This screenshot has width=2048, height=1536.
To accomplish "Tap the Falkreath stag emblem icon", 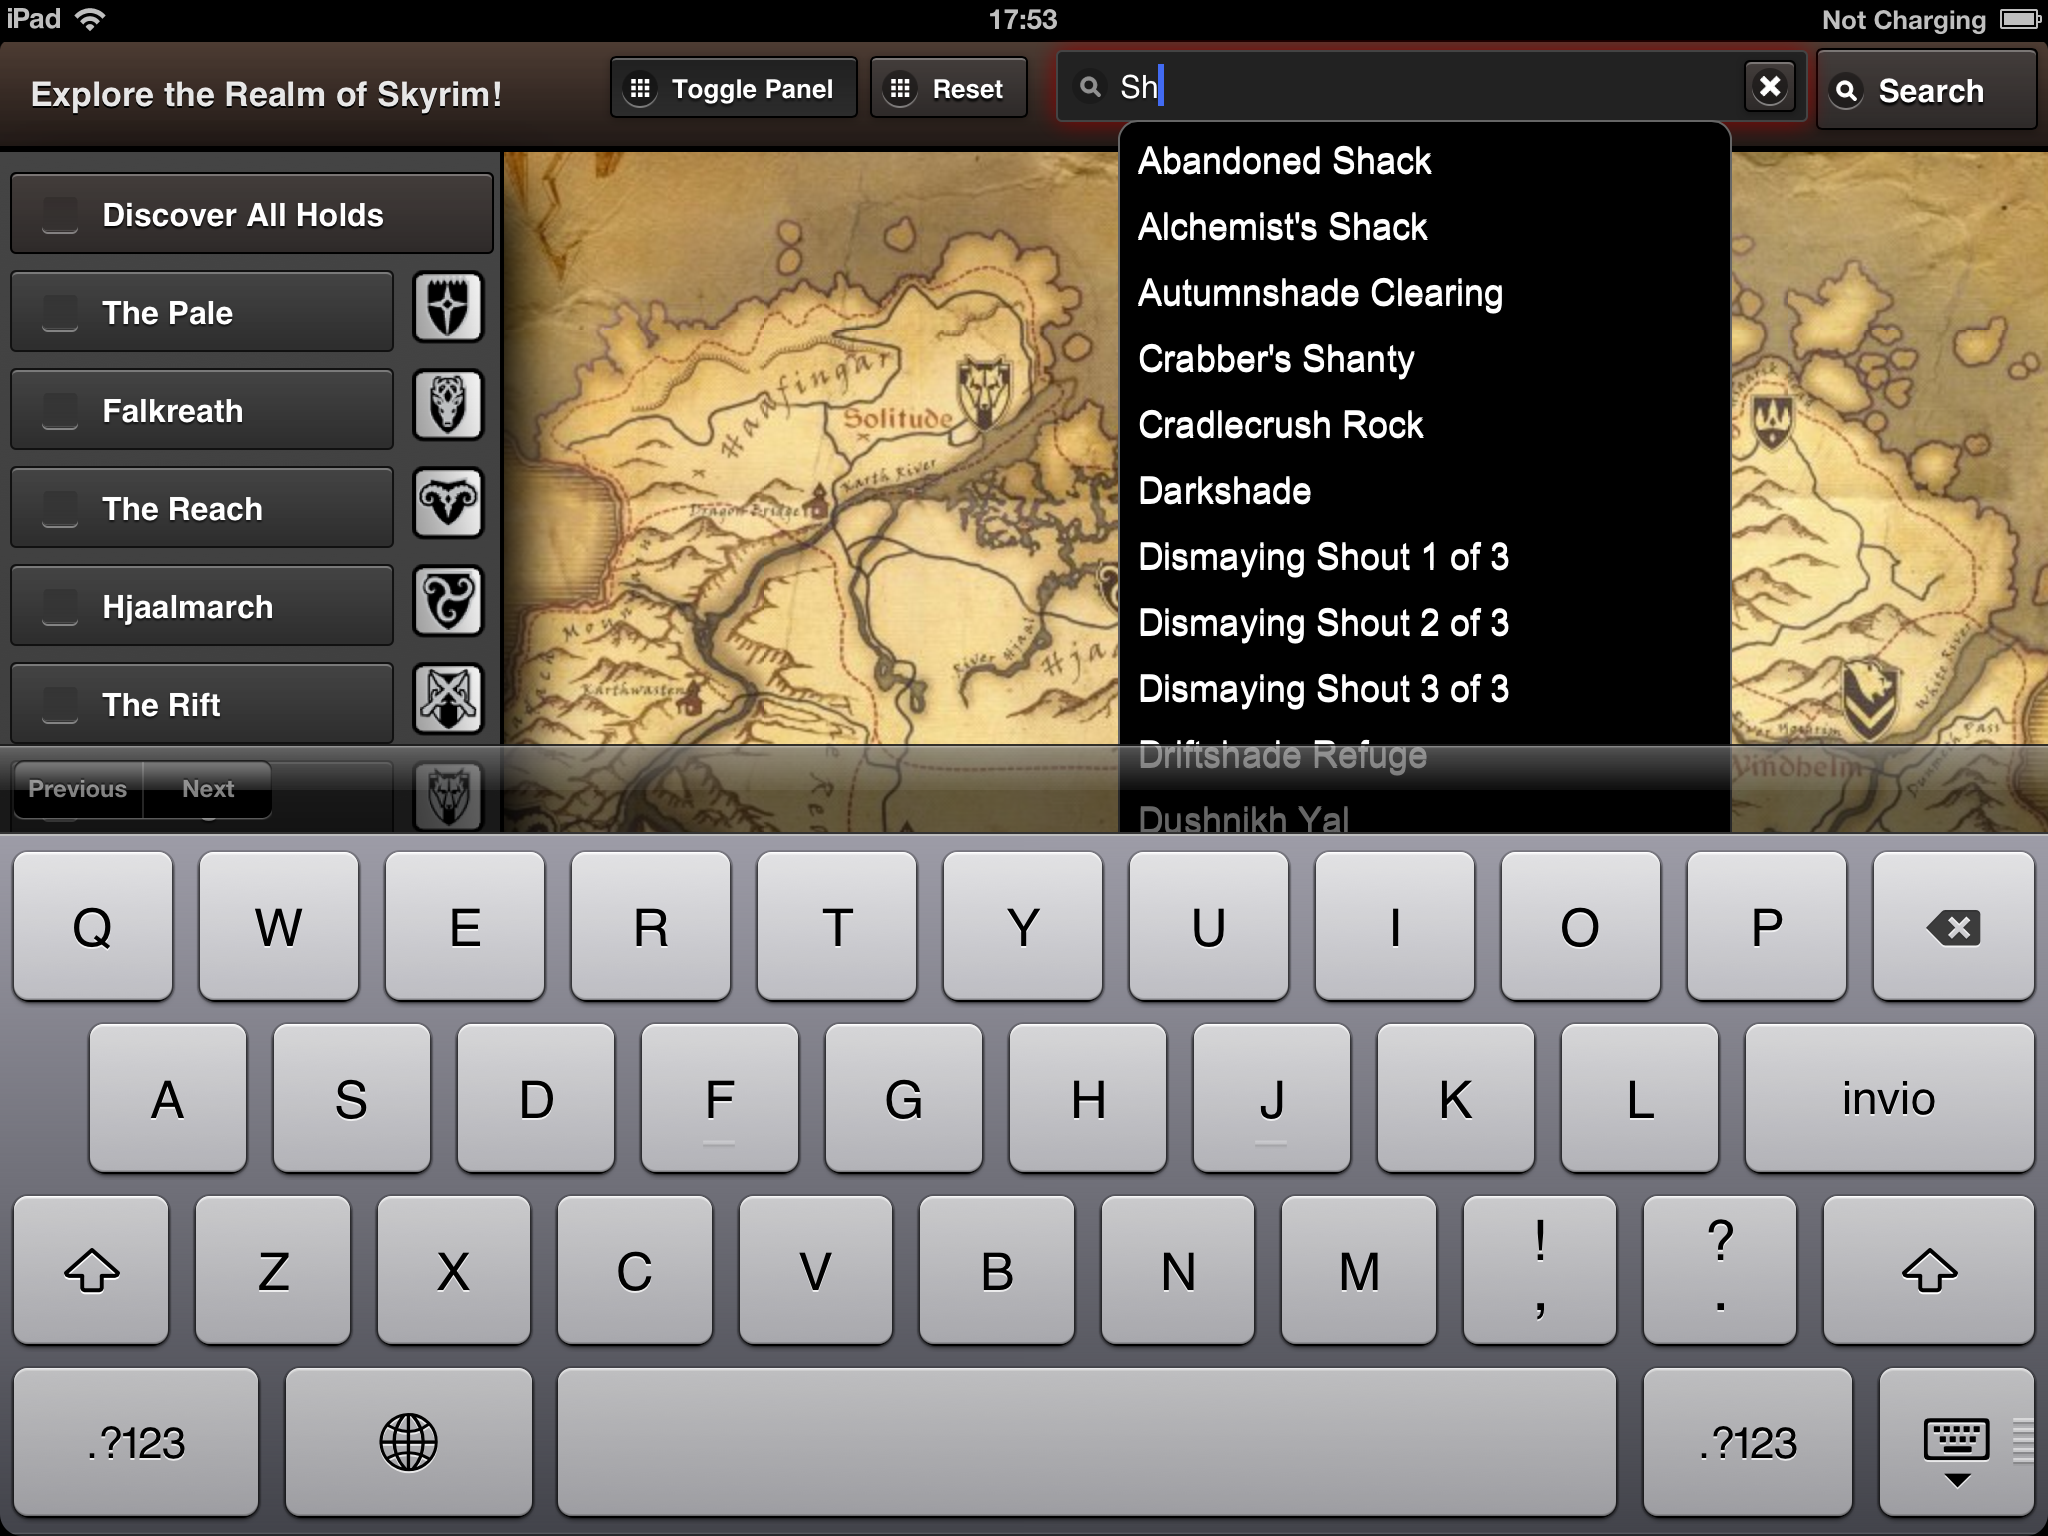I will point(448,405).
